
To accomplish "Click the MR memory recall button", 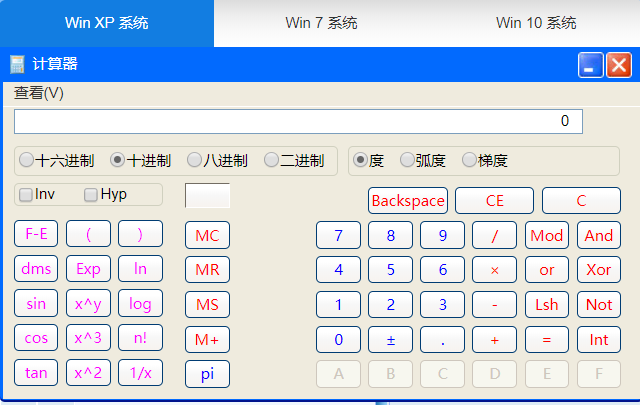I will coord(207,269).
